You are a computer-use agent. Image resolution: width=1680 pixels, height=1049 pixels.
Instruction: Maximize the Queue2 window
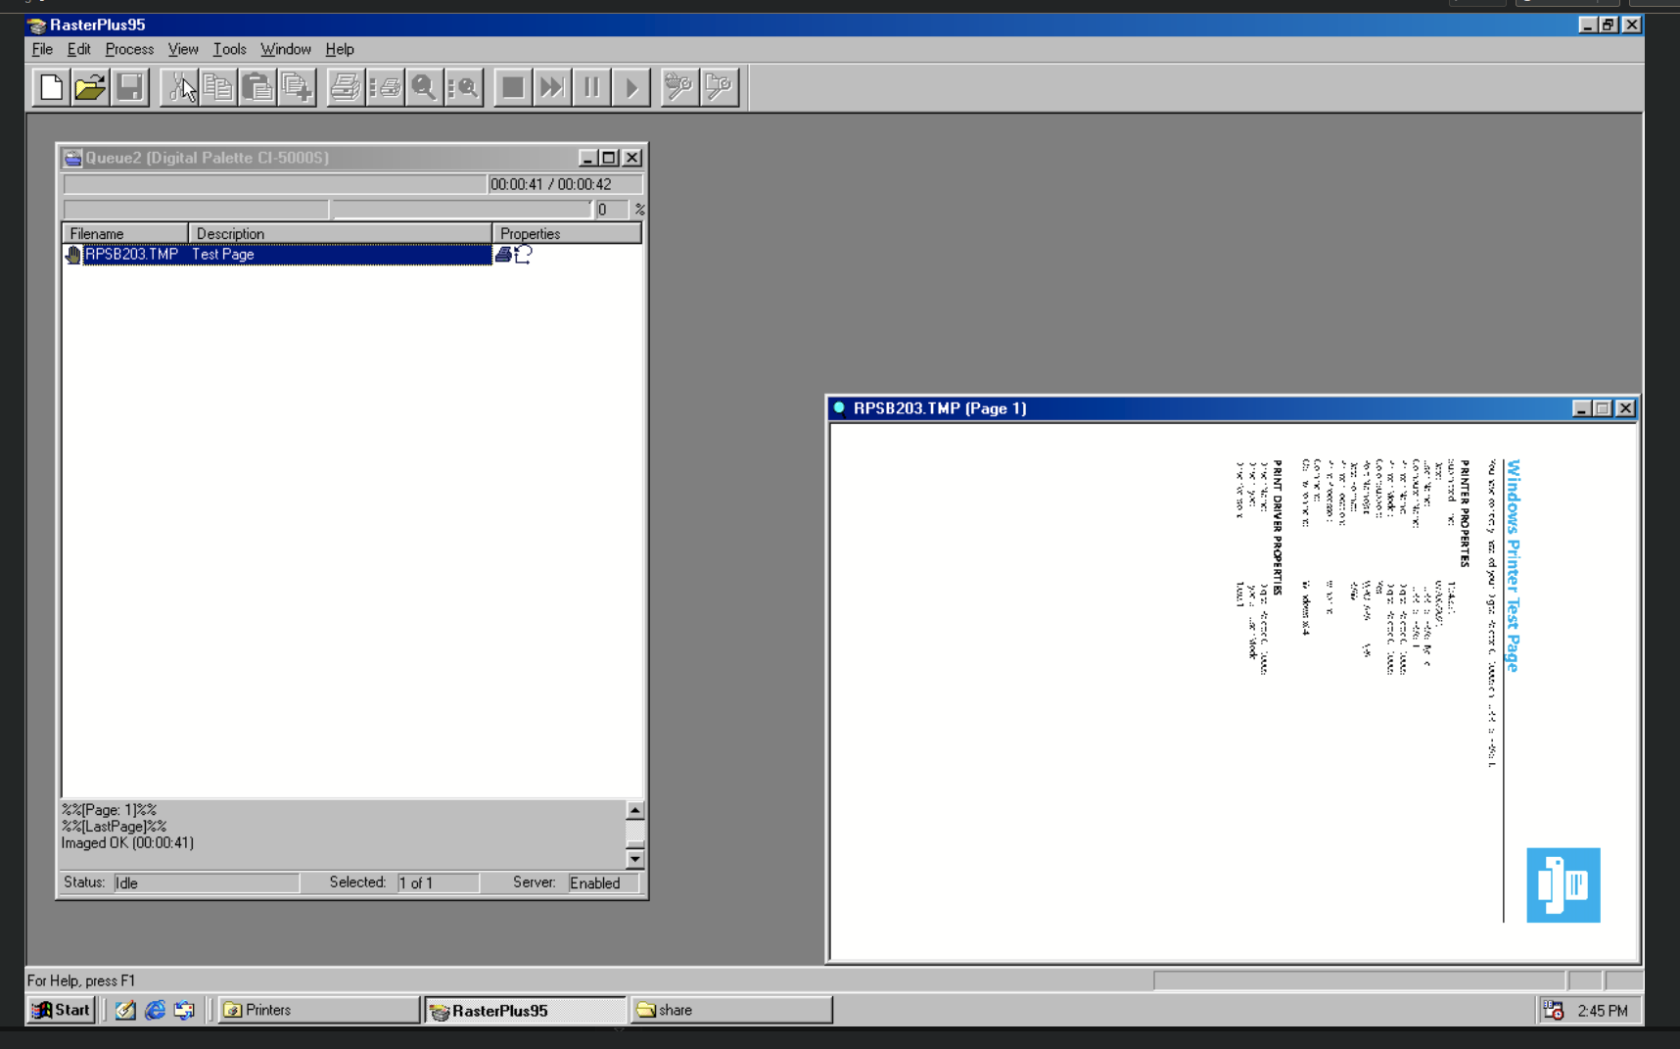[x=609, y=158]
